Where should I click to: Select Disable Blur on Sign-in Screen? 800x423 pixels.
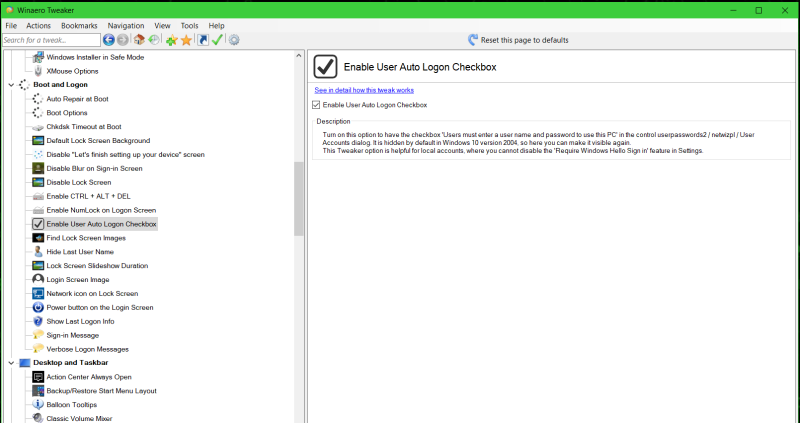(94, 168)
